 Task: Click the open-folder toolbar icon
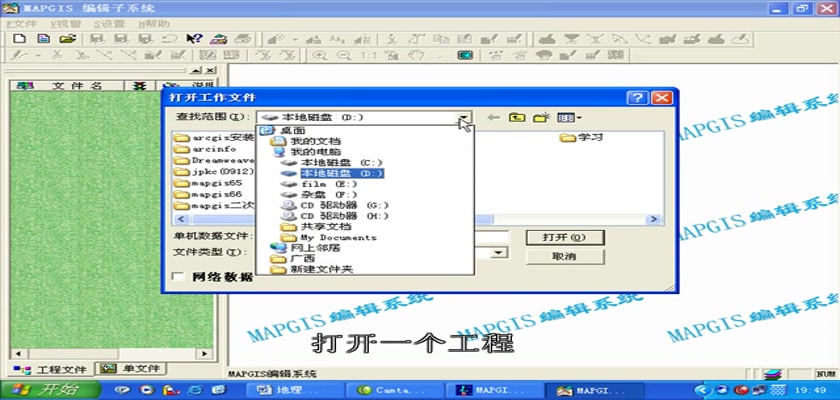pyautogui.click(x=67, y=39)
